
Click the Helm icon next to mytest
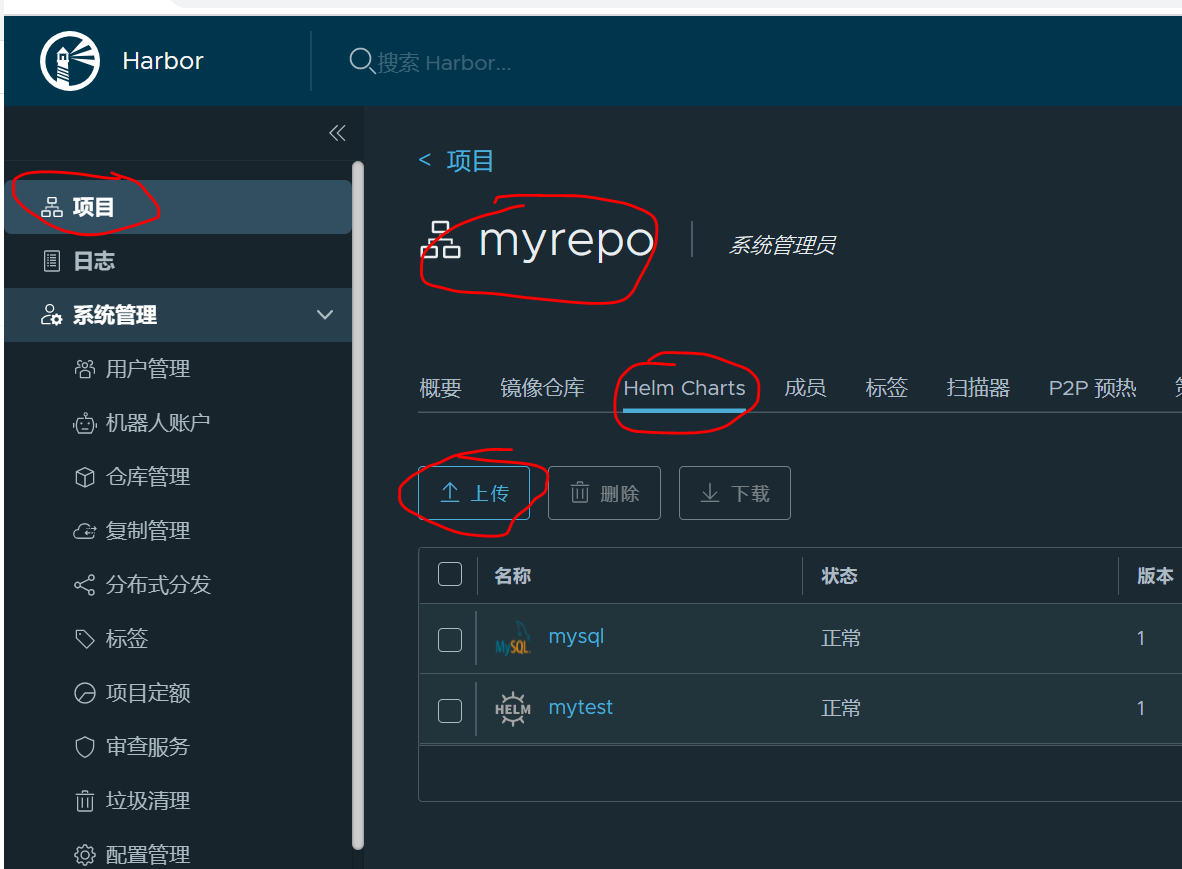coord(513,707)
